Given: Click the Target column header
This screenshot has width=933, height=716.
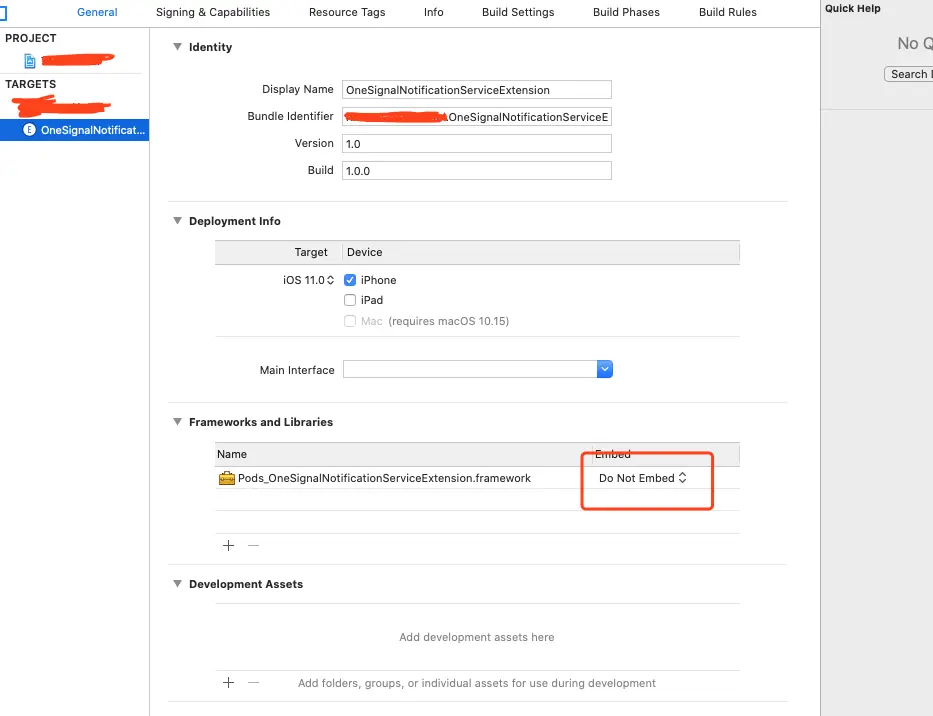Looking at the screenshot, I should click(311, 252).
